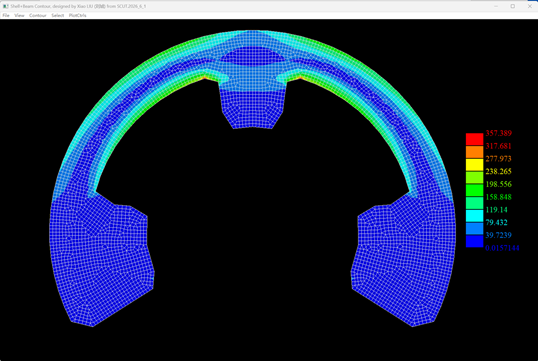Click the dark blue legend swatch
The width and height of the screenshot is (538, 361).
[x=475, y=241]
